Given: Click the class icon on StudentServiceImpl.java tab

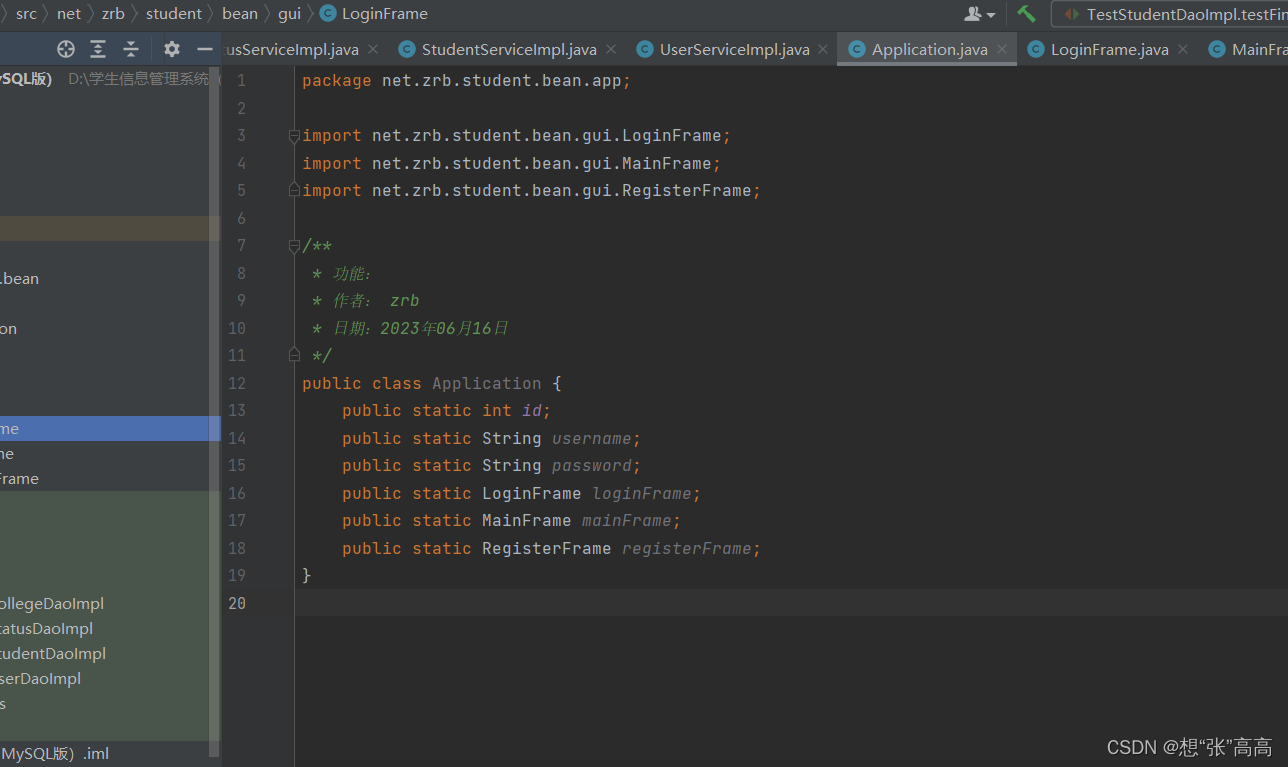Looking at the screenshot, I should 406,49.
